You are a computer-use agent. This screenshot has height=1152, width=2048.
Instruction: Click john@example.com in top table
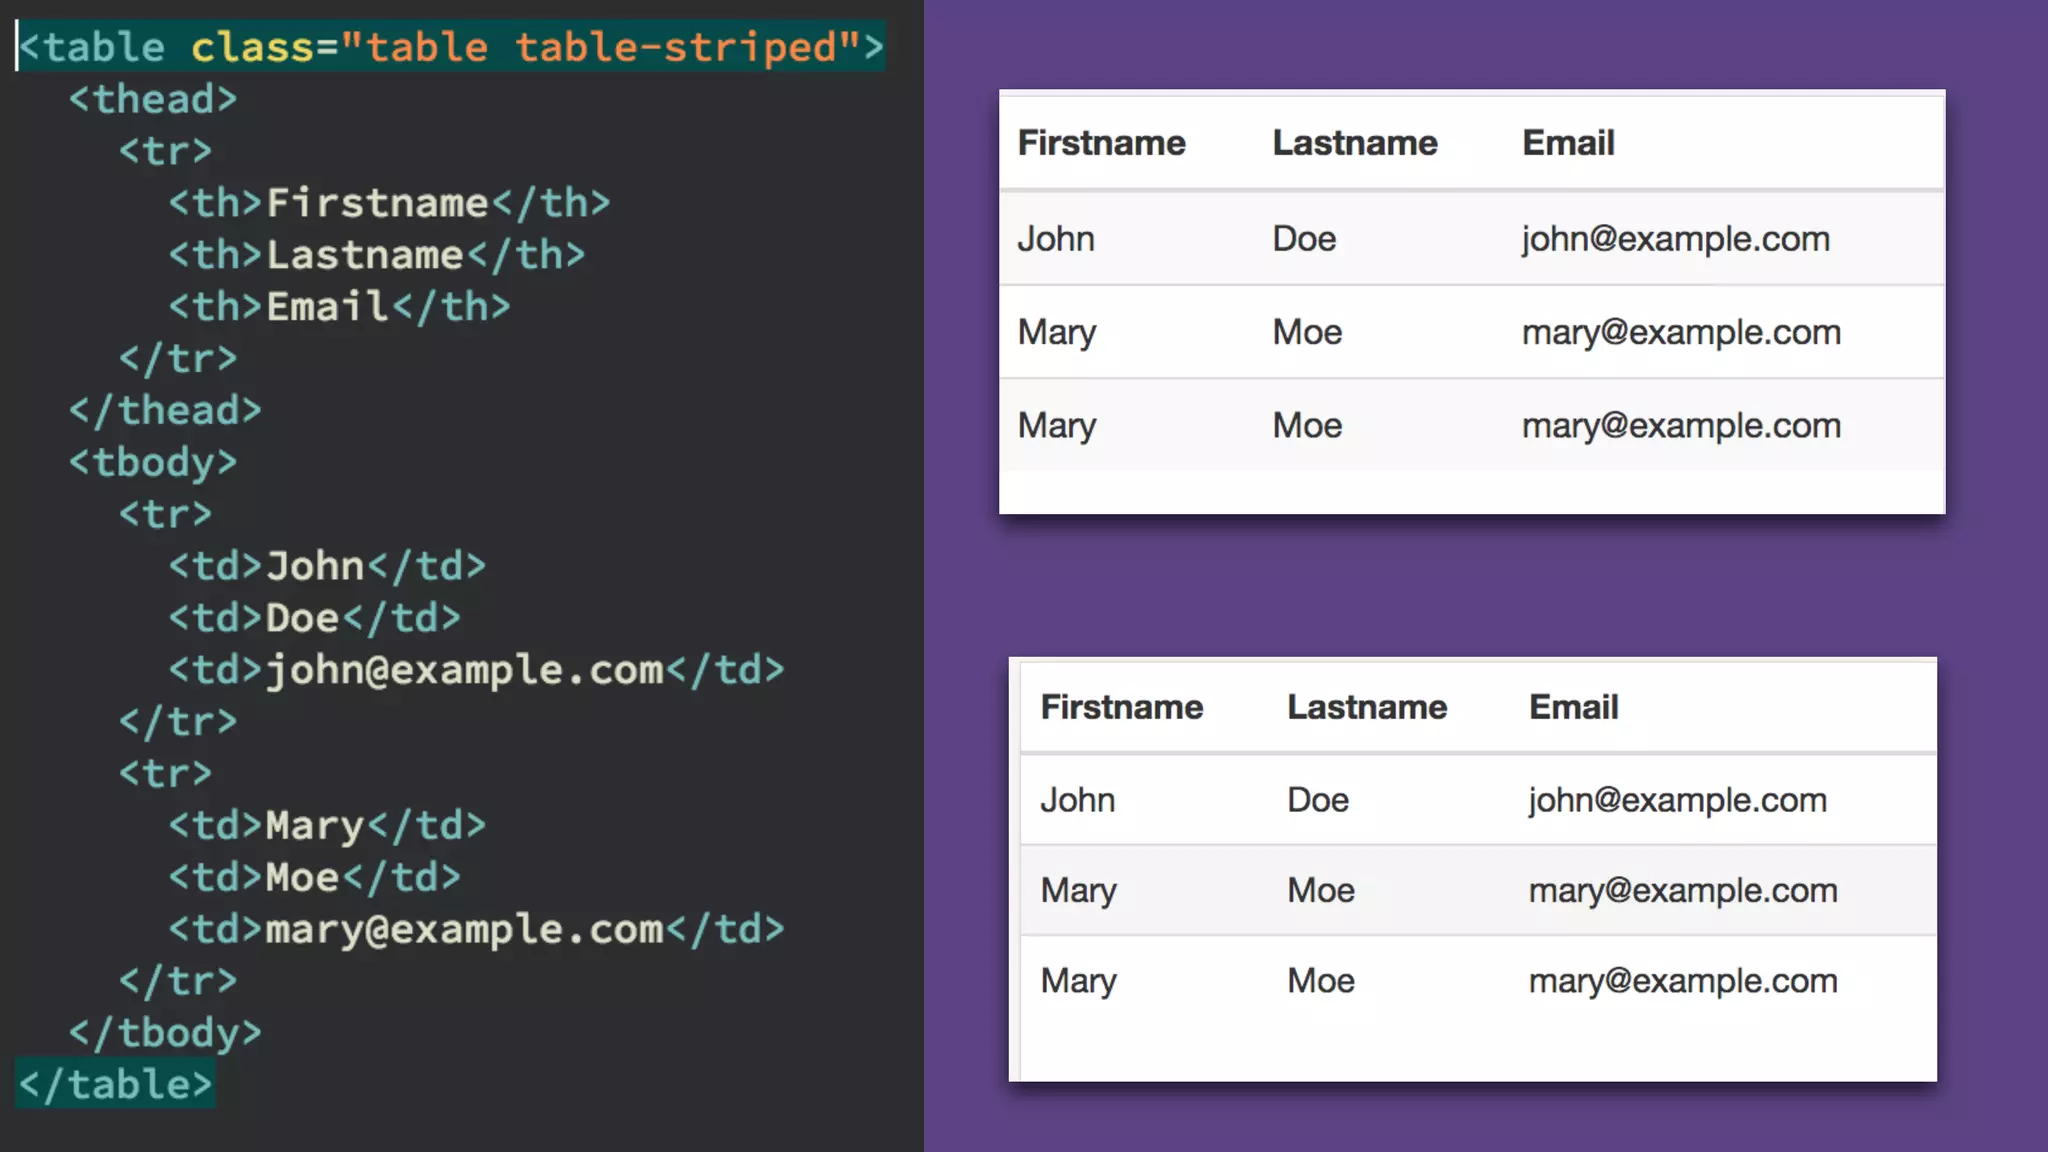[x=1675, y=239]
